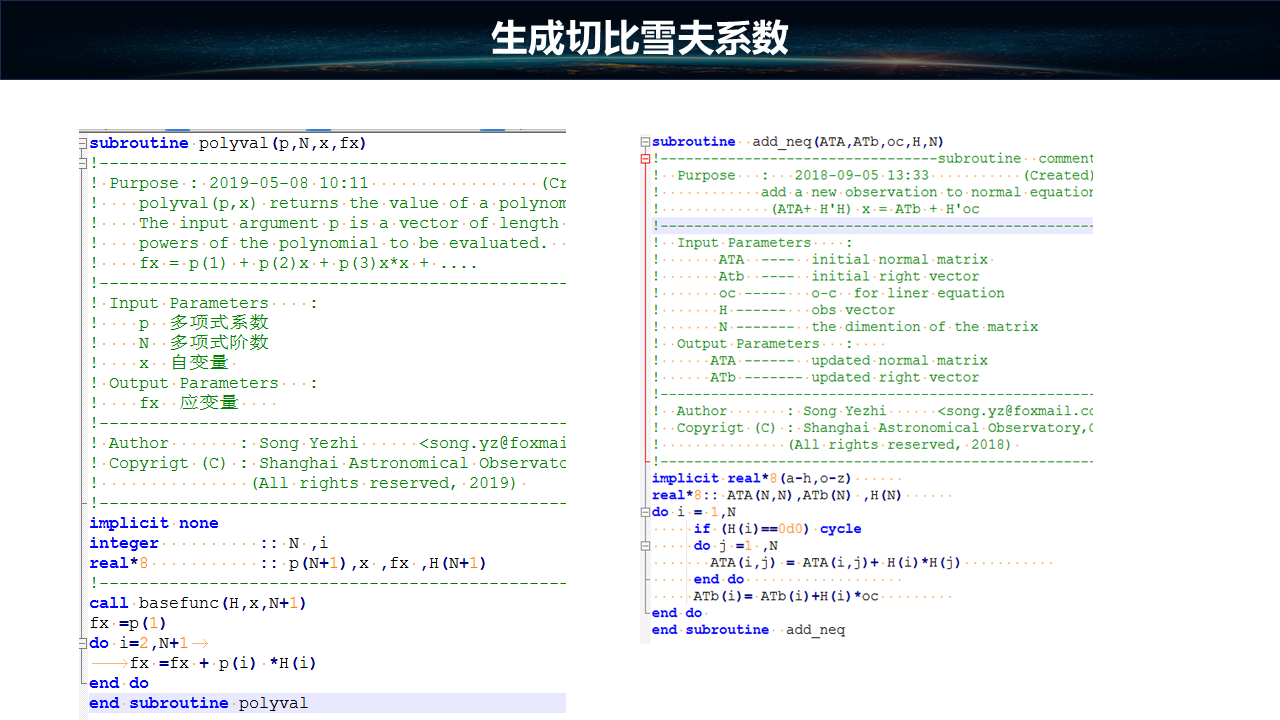
Task: Collapse the polyval subroutine fold marker
Action: [84, 144]
